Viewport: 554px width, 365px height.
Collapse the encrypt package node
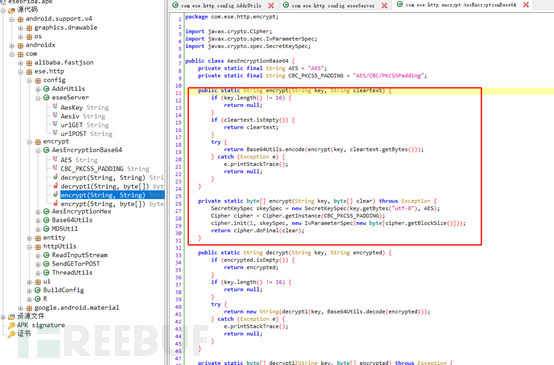[29, 142]
